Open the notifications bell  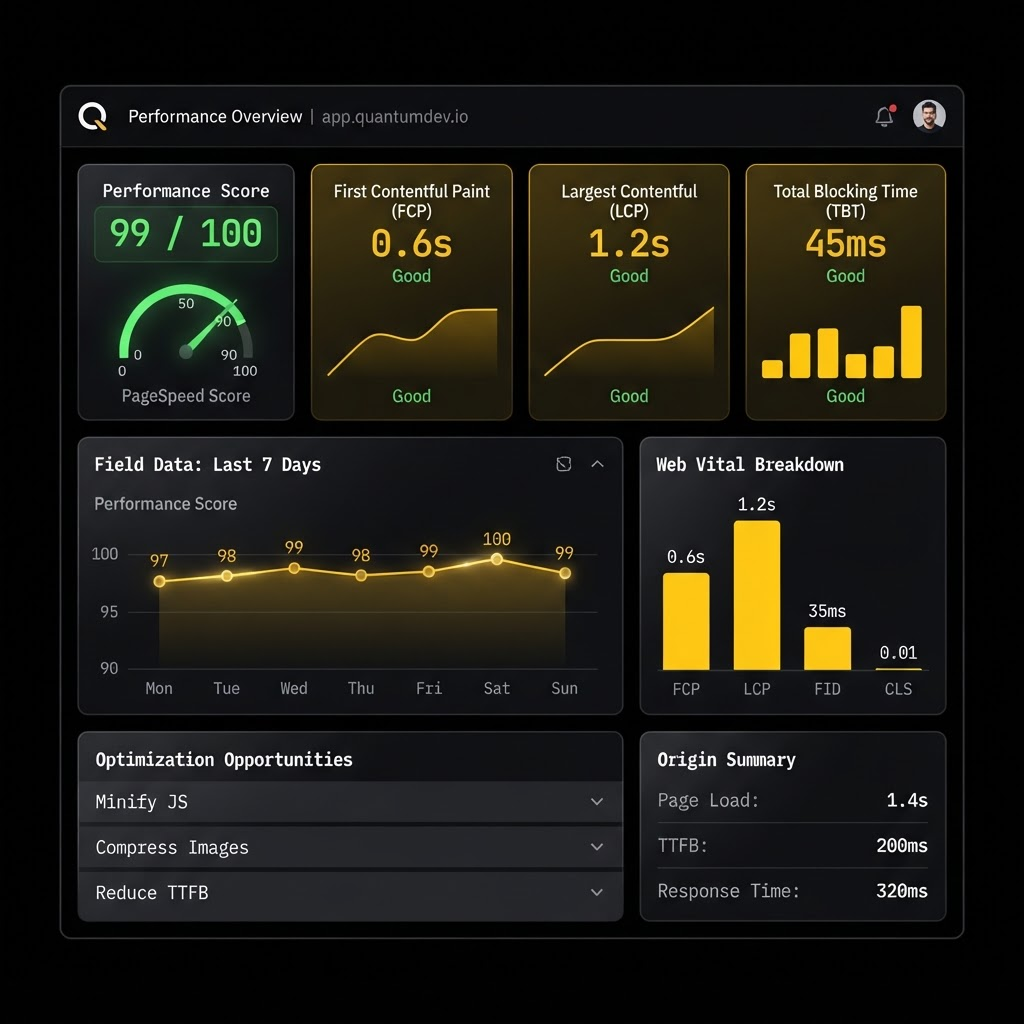tap(885, 116)
